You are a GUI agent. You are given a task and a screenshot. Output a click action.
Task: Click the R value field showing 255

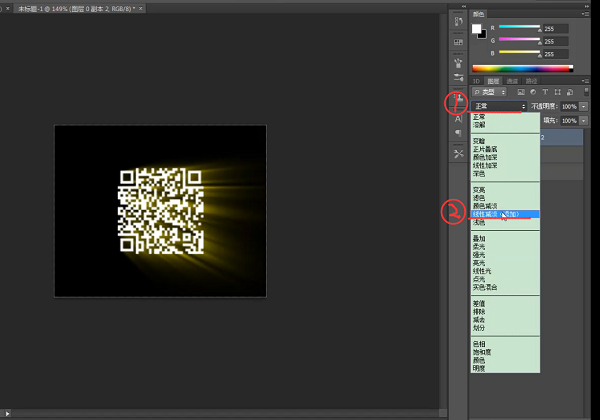click(x=556, y=29)
